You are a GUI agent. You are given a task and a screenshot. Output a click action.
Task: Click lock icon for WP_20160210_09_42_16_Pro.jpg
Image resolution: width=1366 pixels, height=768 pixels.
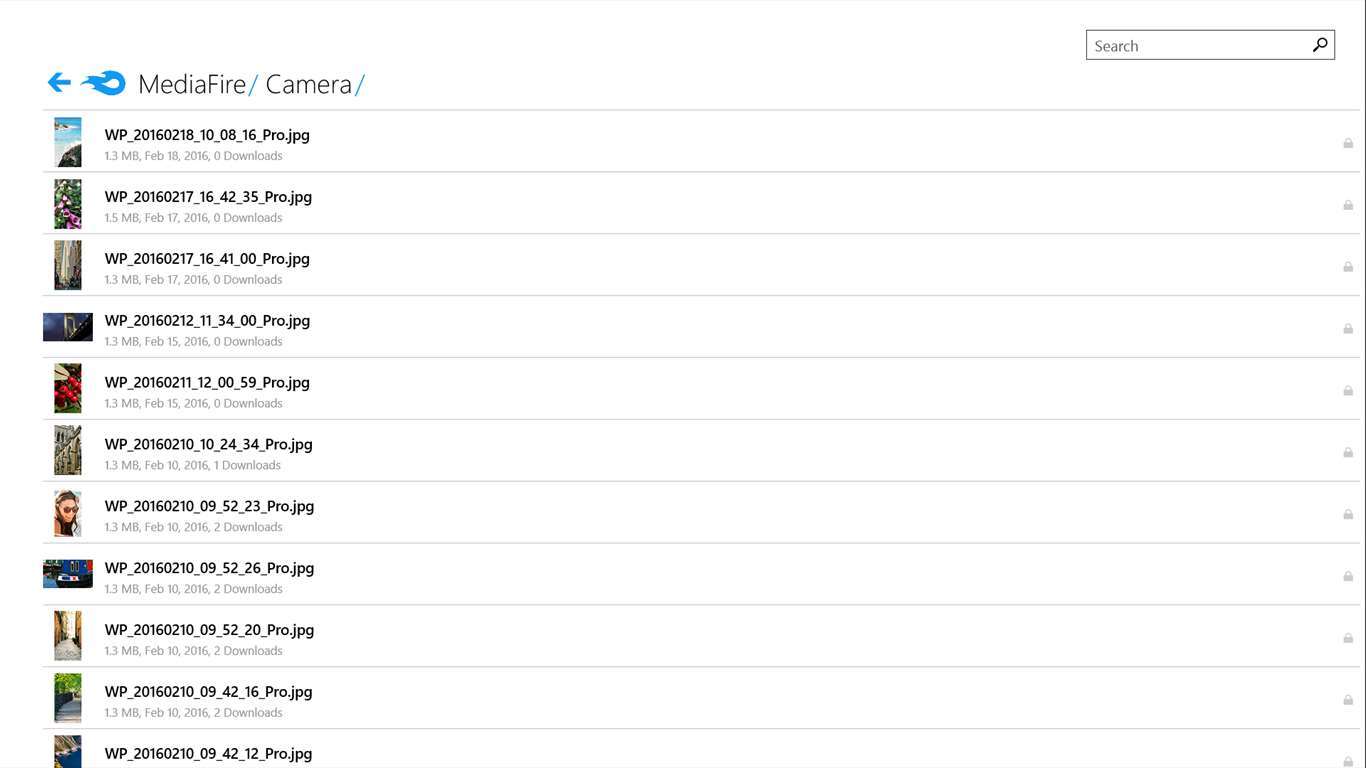(x=1348, y=700)
